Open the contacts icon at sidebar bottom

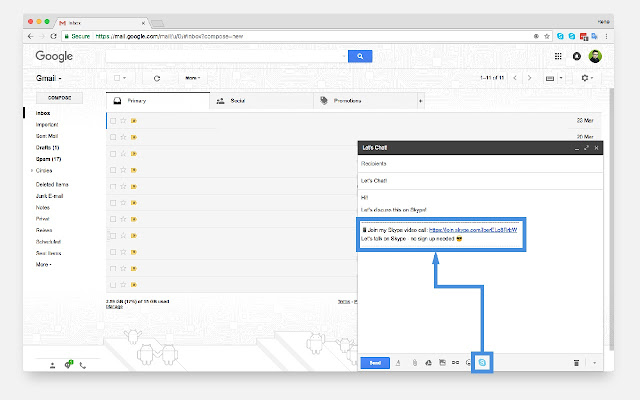click(x=52, y=365)
